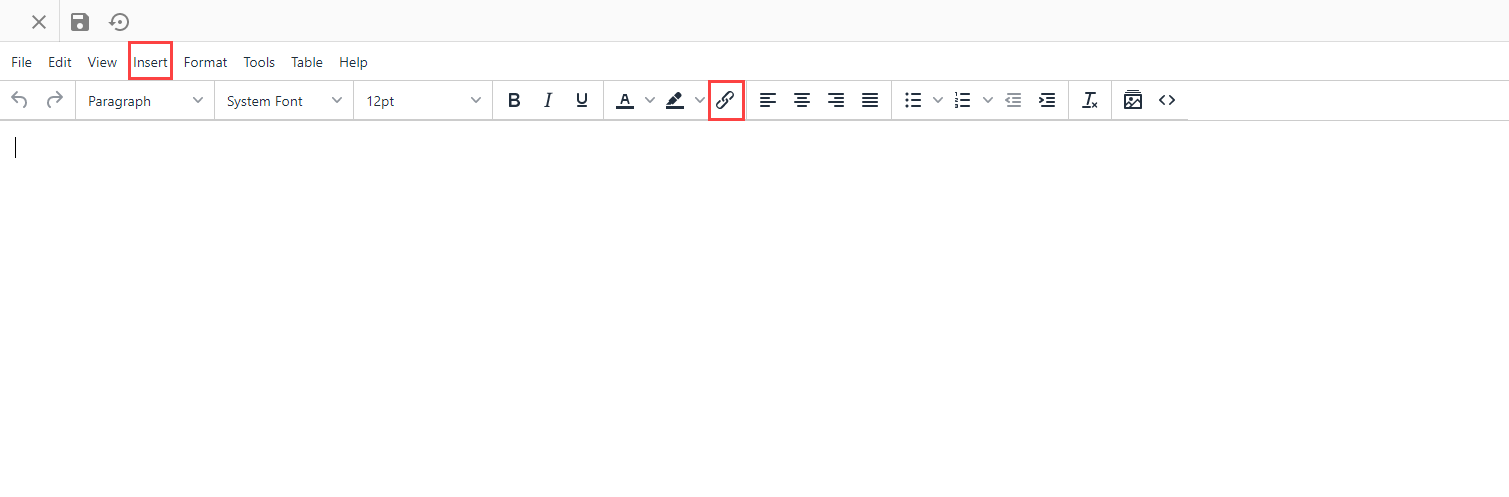The height and width of the screenshot is (497, 1509).
Task: Open the source code view icon
Action: click(1167, 100)
